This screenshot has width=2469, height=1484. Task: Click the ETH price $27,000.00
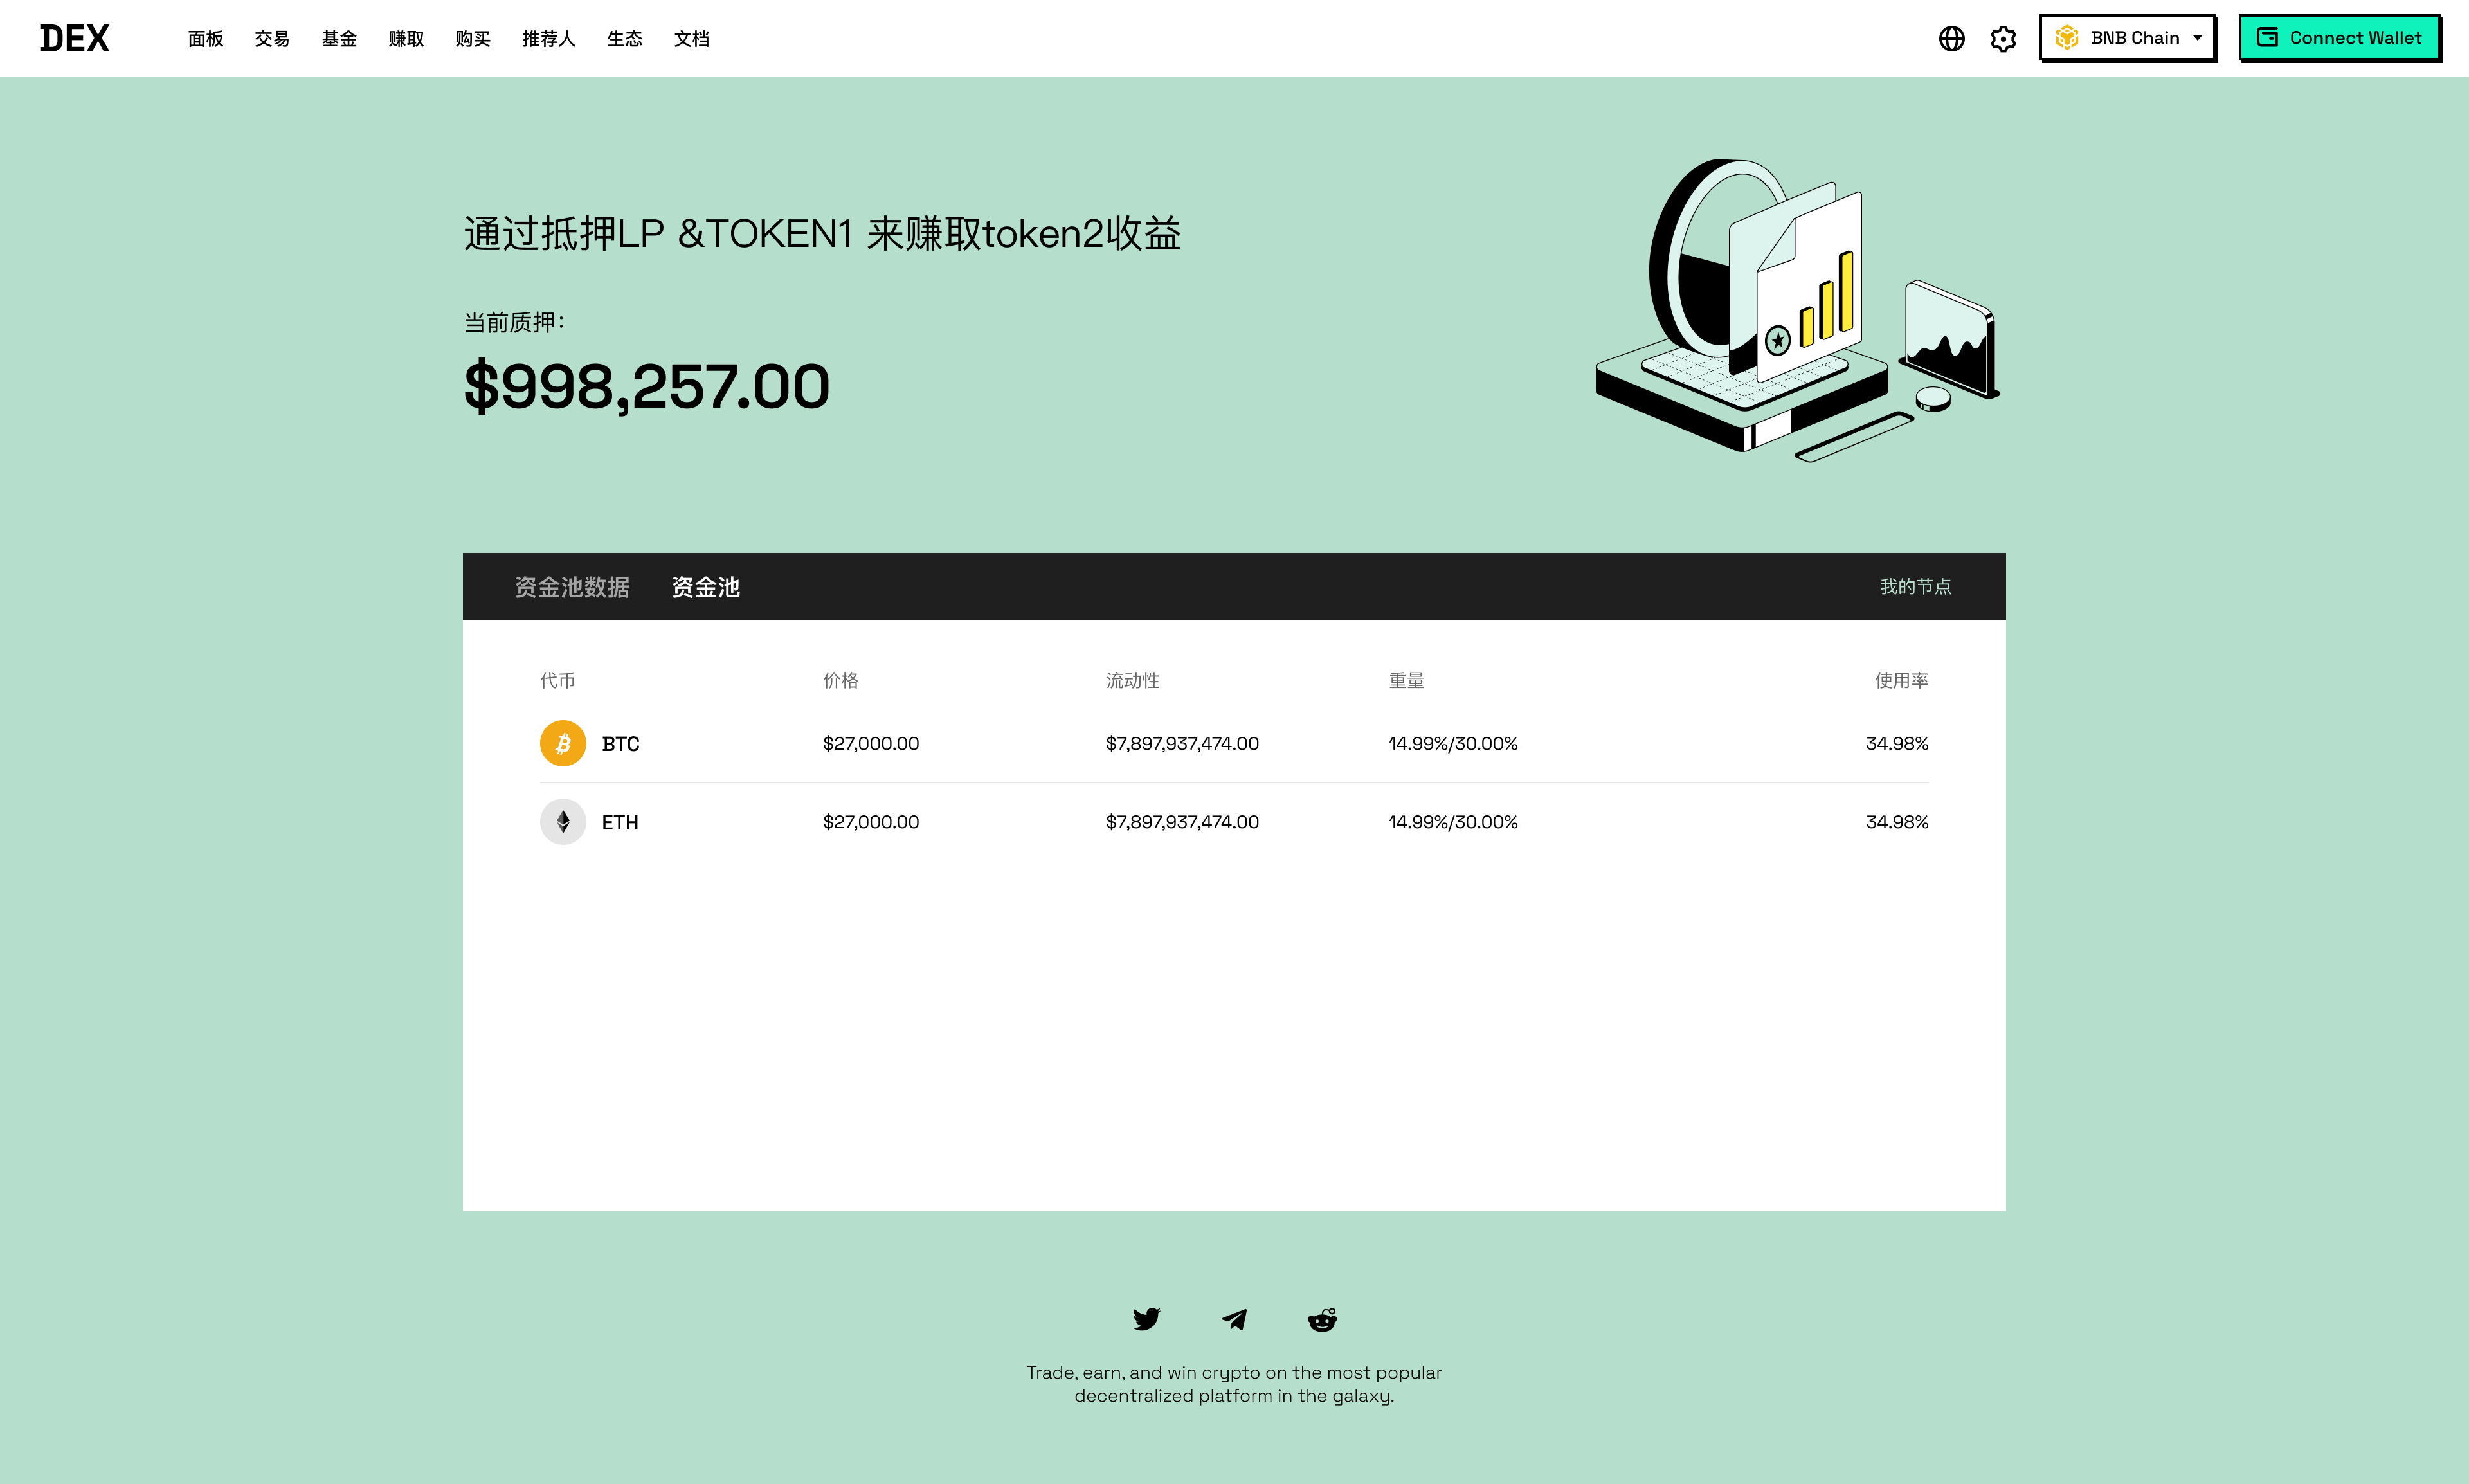871,822
